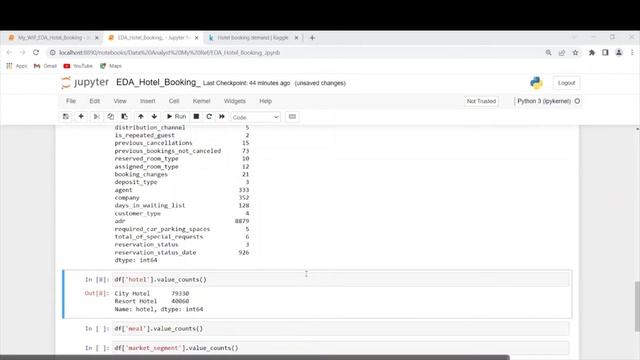Screen dimensions: 640x360
Task: Rename notebook title EDA_Hotel_Booking_
Action: click(x=158, y=82)
